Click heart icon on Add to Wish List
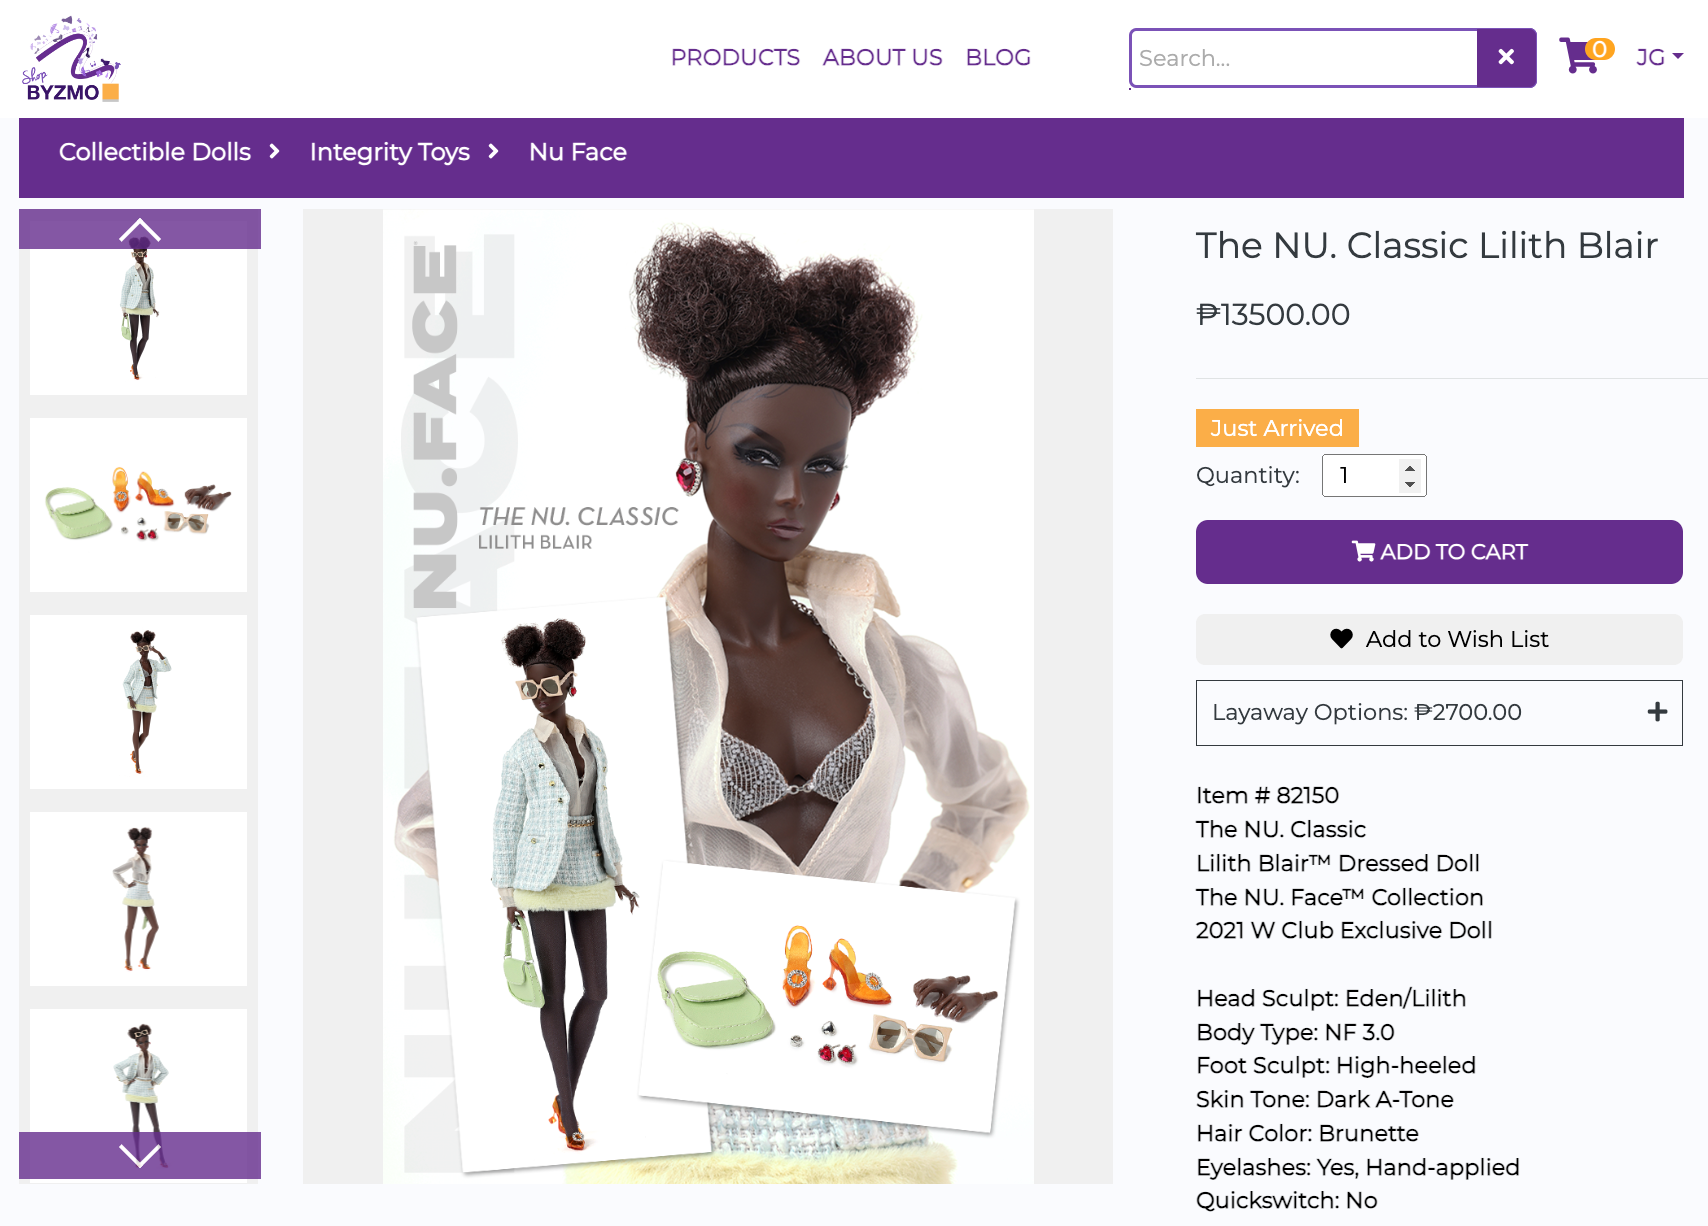 (x=1341, y=639)
